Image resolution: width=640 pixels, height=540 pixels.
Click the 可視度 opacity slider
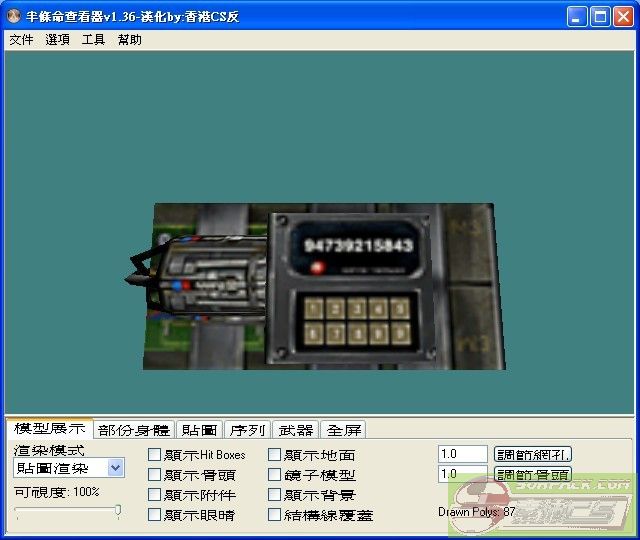(x=68, y=511)
